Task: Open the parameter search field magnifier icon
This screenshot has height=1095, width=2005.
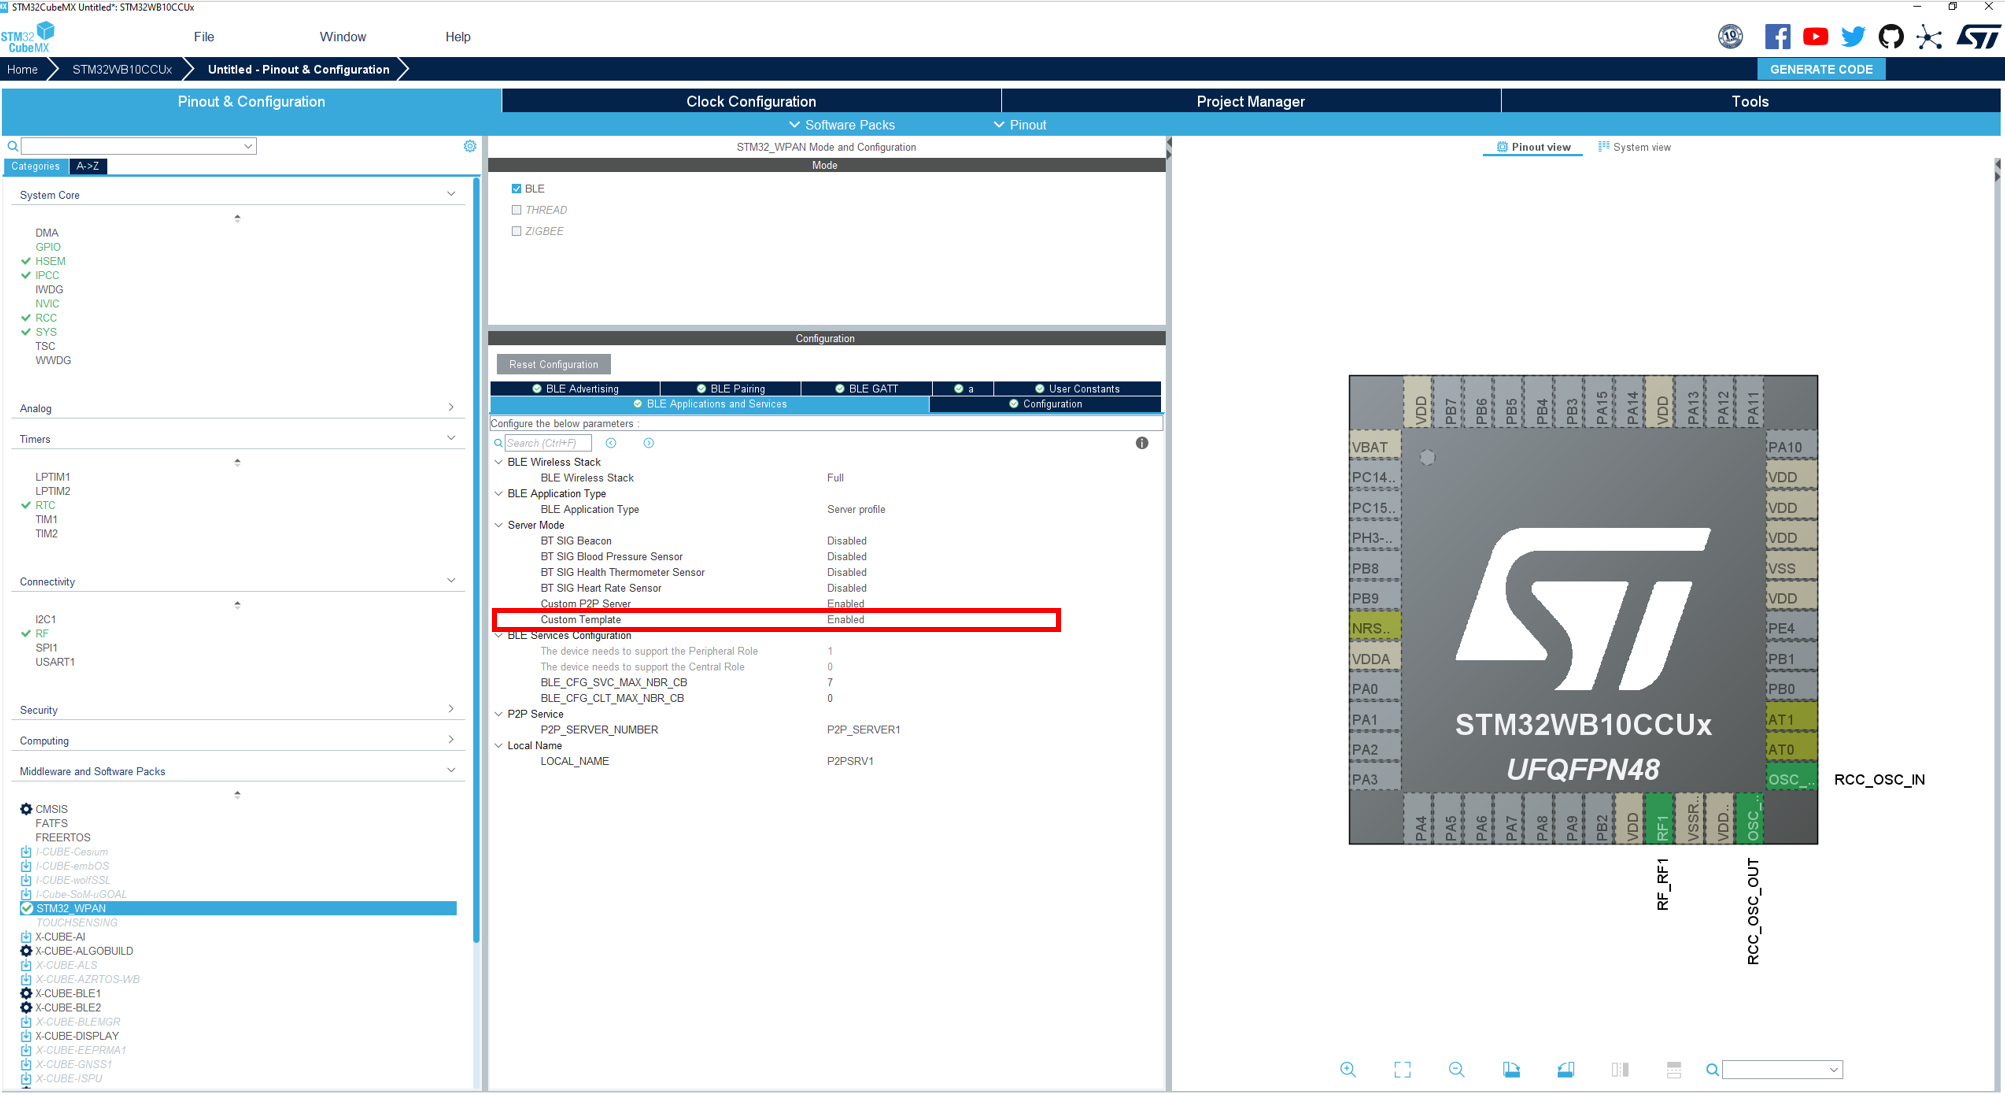Action: [498, 443]
